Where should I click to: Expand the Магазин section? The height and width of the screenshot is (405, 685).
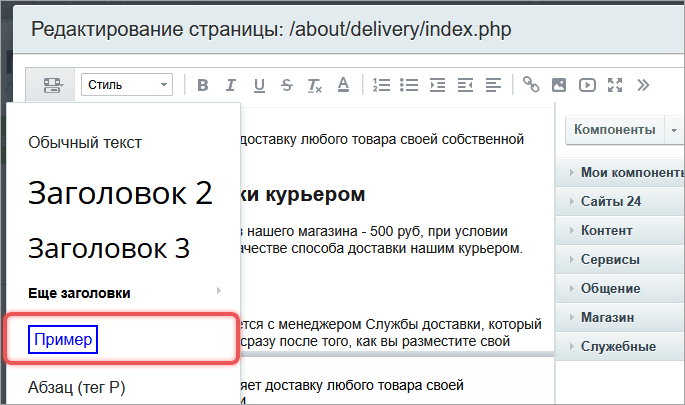(x=620, y=317)
